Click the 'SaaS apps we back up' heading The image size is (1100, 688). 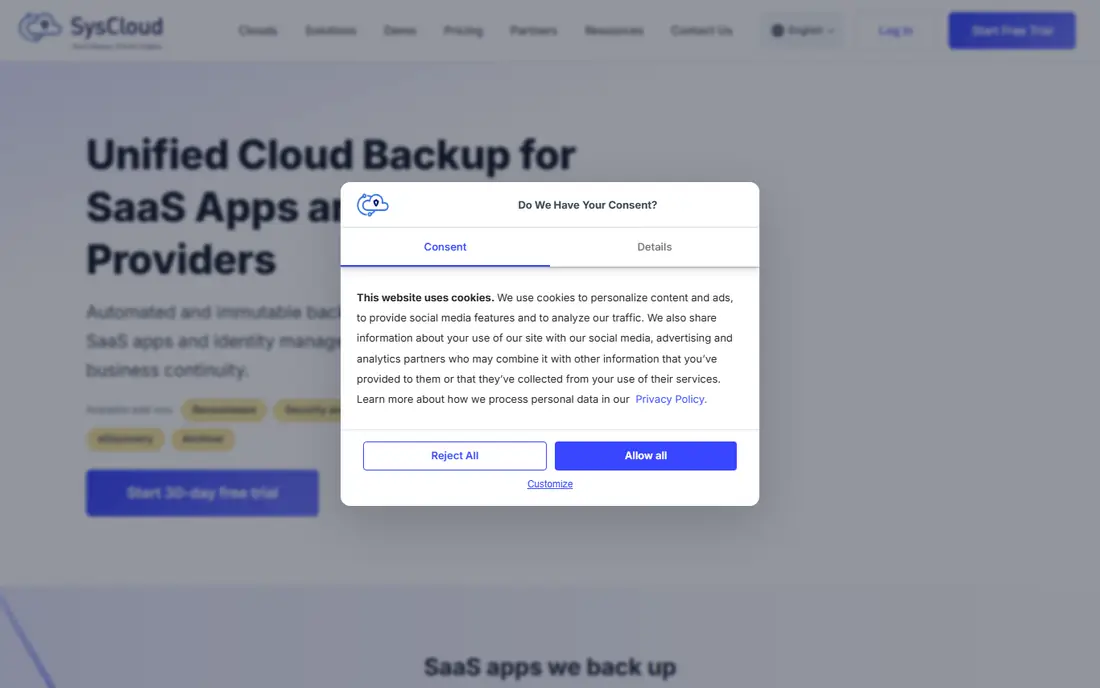pos(550,667)
